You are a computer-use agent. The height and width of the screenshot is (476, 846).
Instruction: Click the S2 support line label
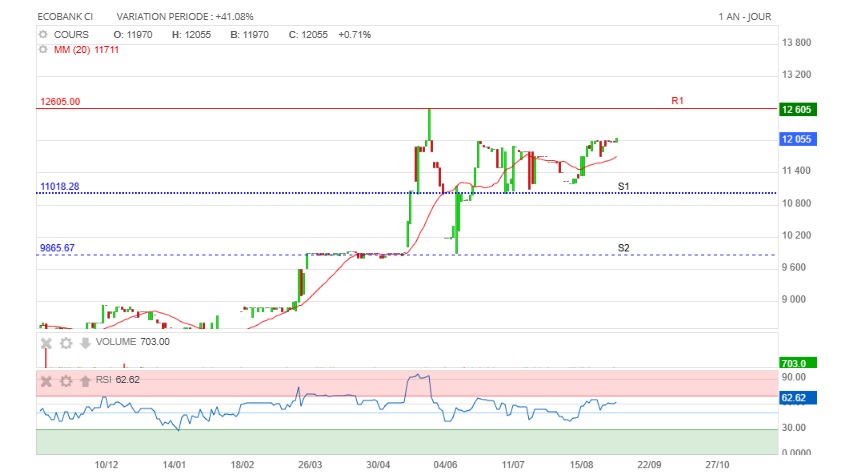(x=623, y=248)
